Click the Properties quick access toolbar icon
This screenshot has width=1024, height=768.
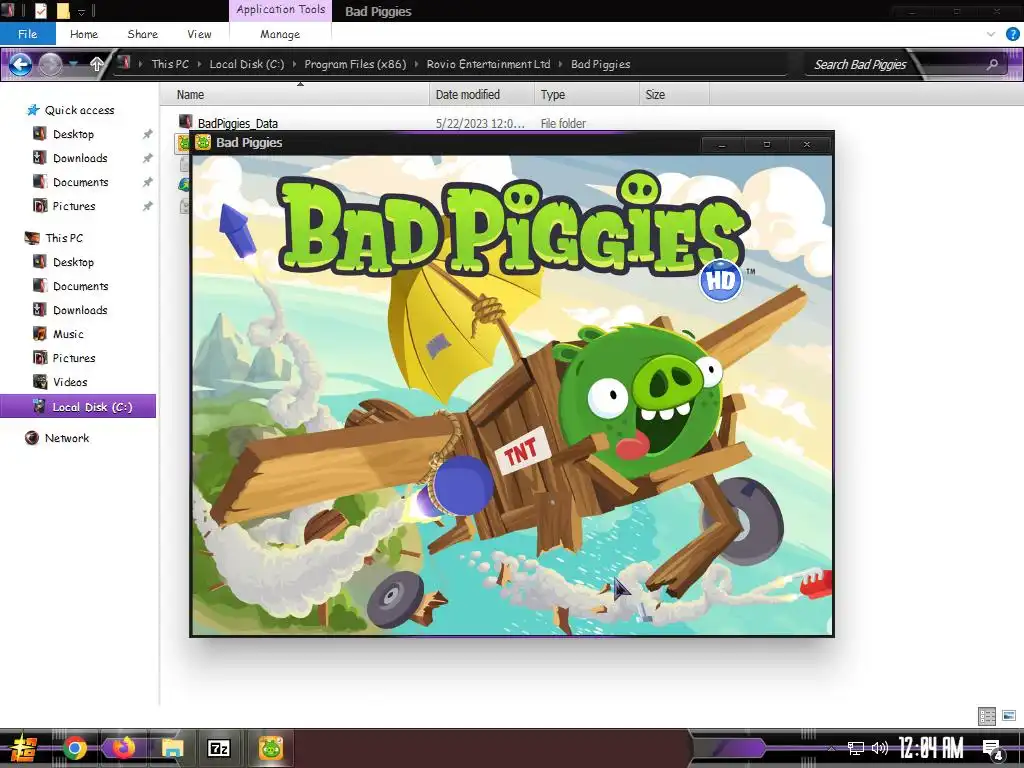pyautogui.click(x=40, y=10)
